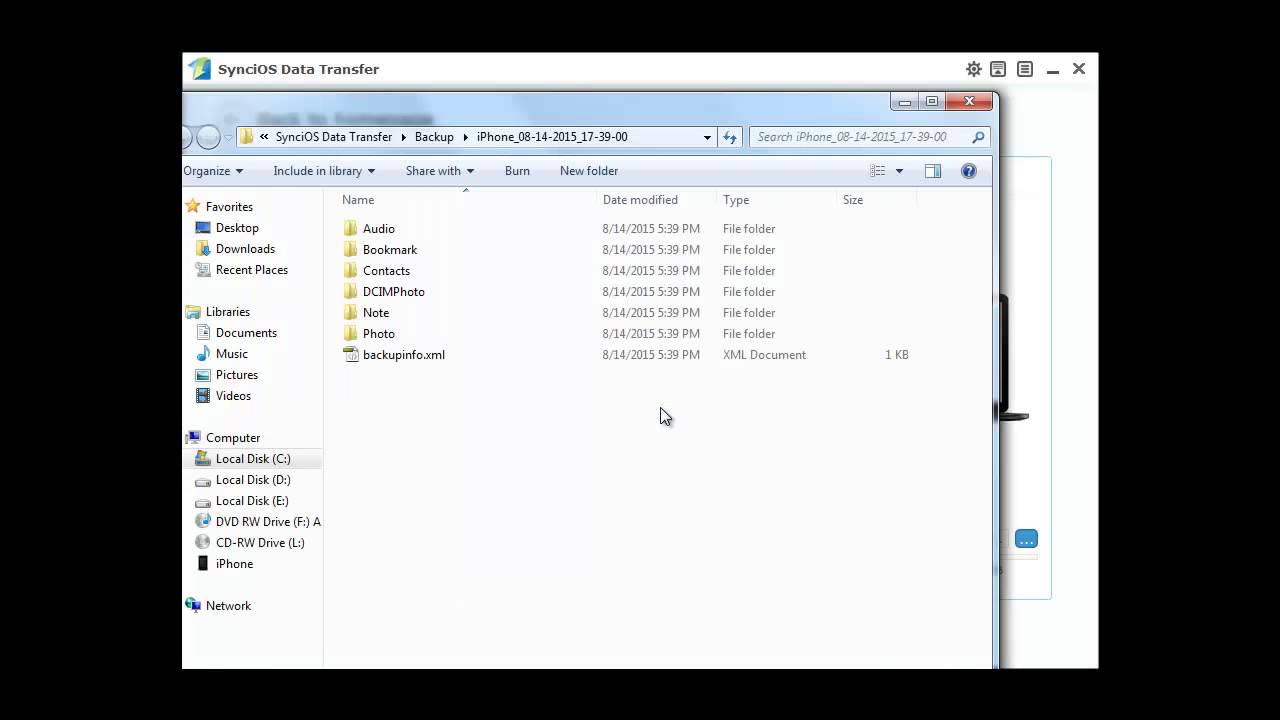Select the Note folder icon

click(x=350, y=313)
